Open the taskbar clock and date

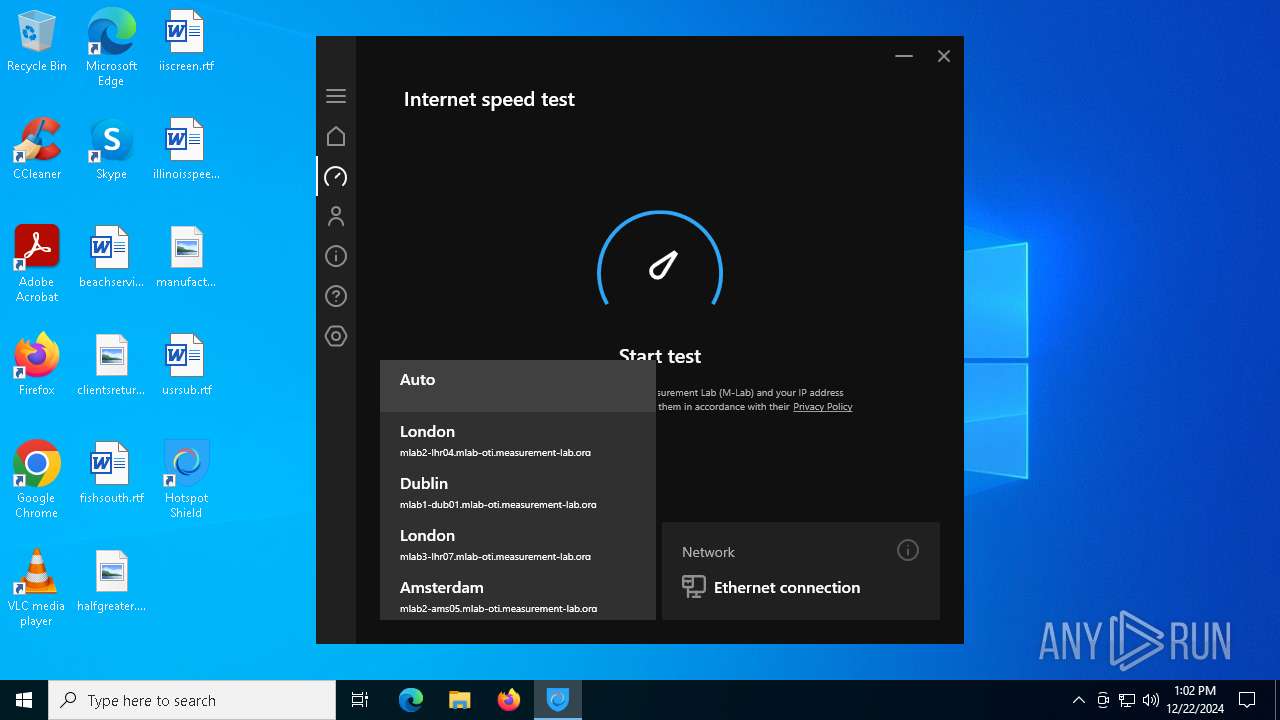pos(1196,700)
